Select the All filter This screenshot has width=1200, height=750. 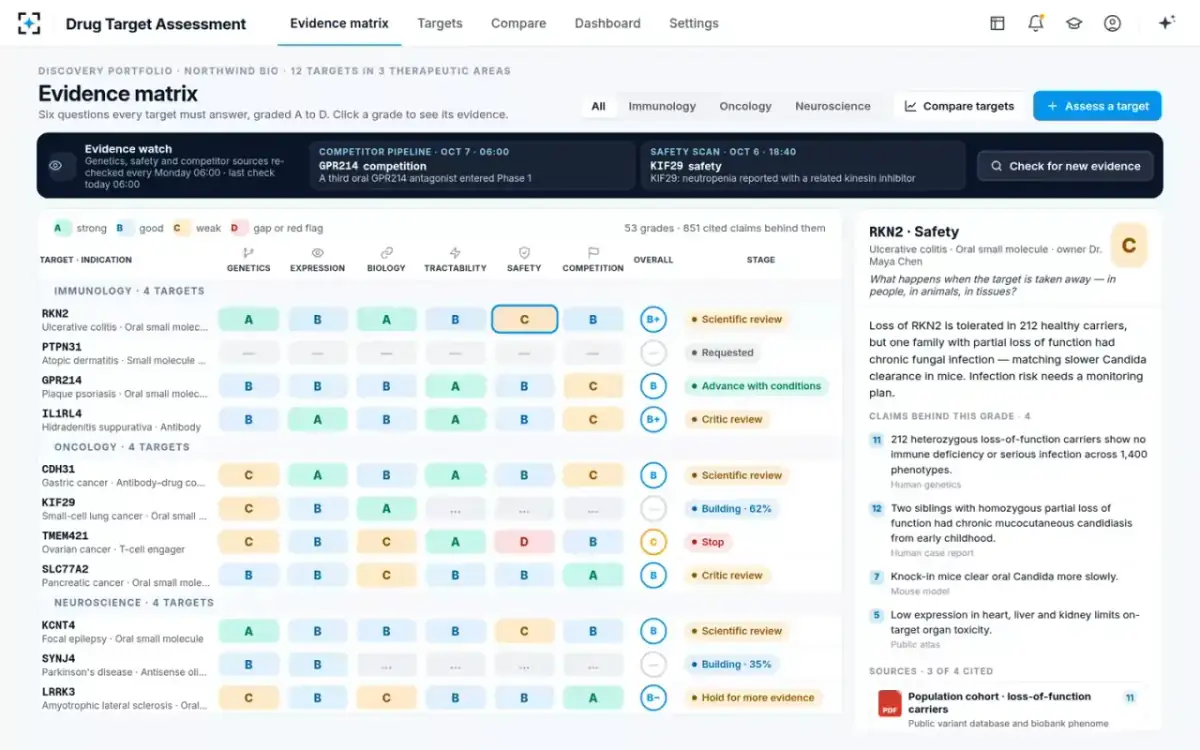598,106
